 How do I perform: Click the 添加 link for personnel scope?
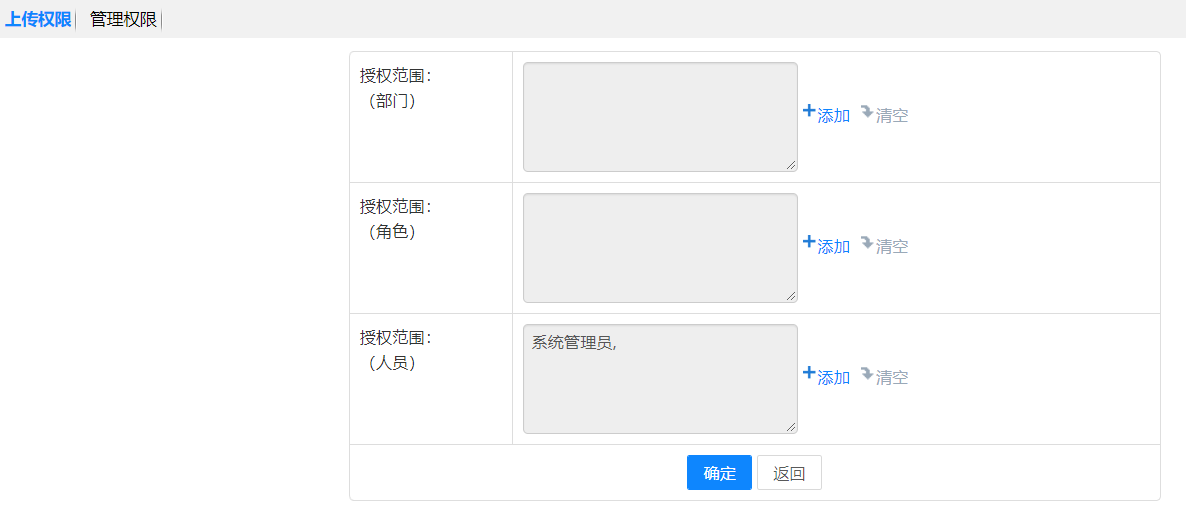coord(834,378)
